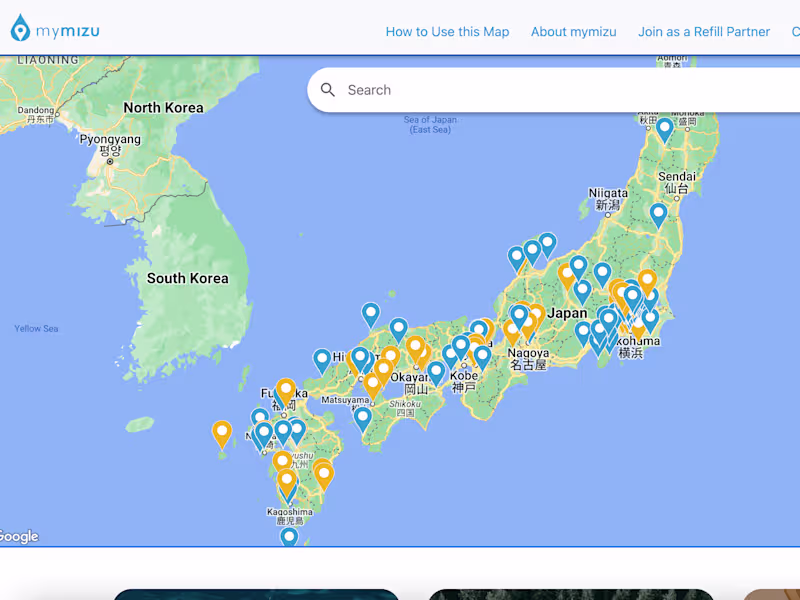The width and height of the screenshot is (800, 600).
Task: Click the Google logo on map
Action: pos(18,536)
